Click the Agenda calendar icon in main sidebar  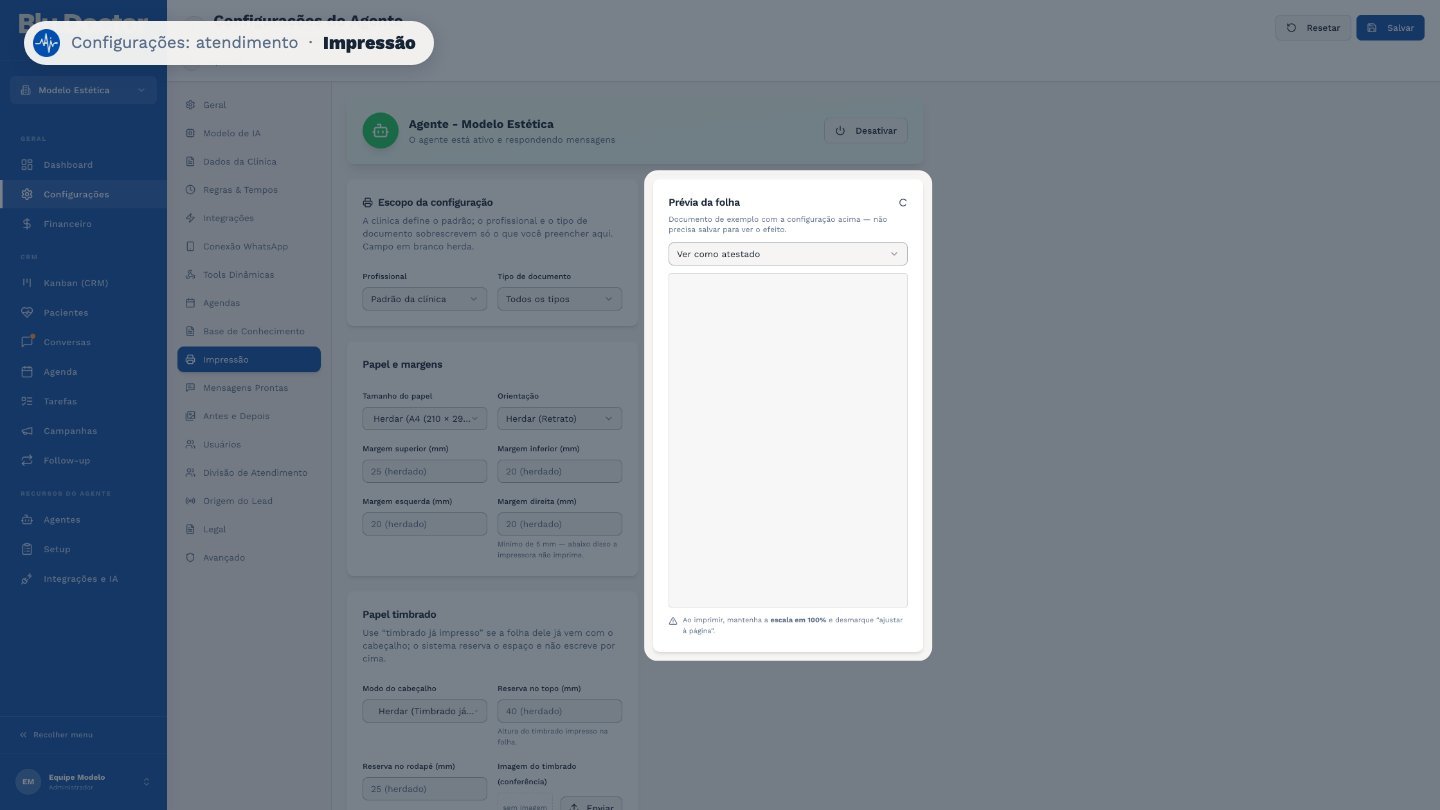(27, 372)
